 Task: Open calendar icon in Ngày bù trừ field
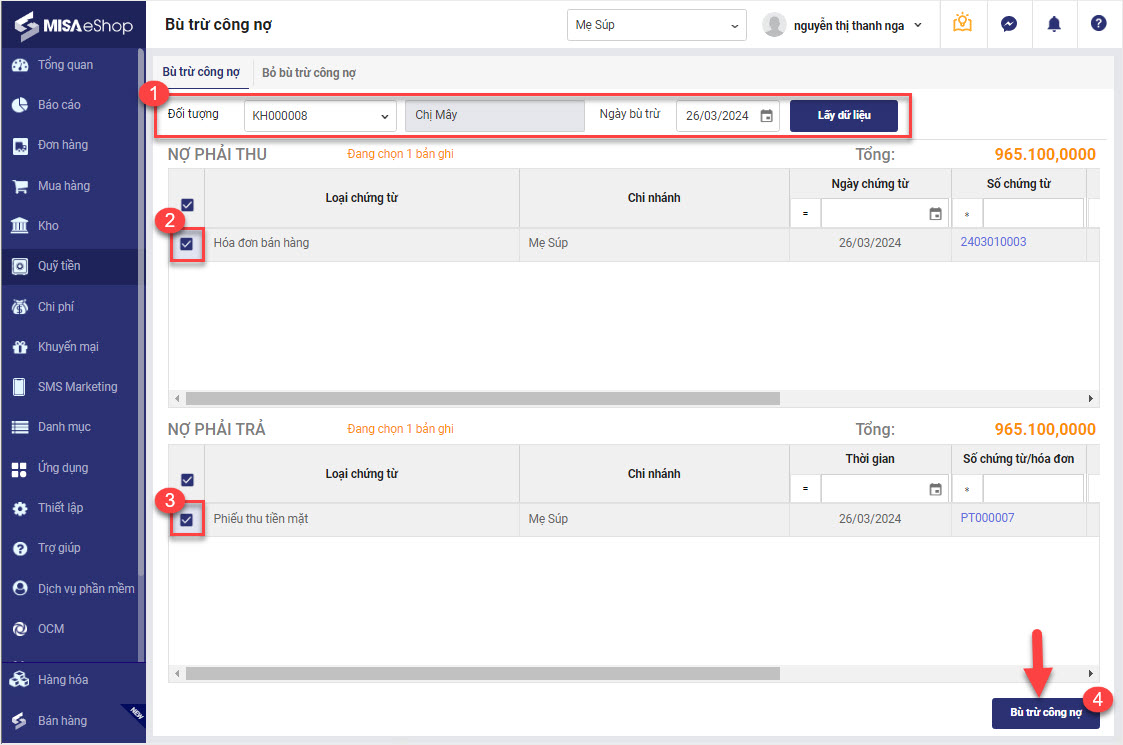coord(767,116)
